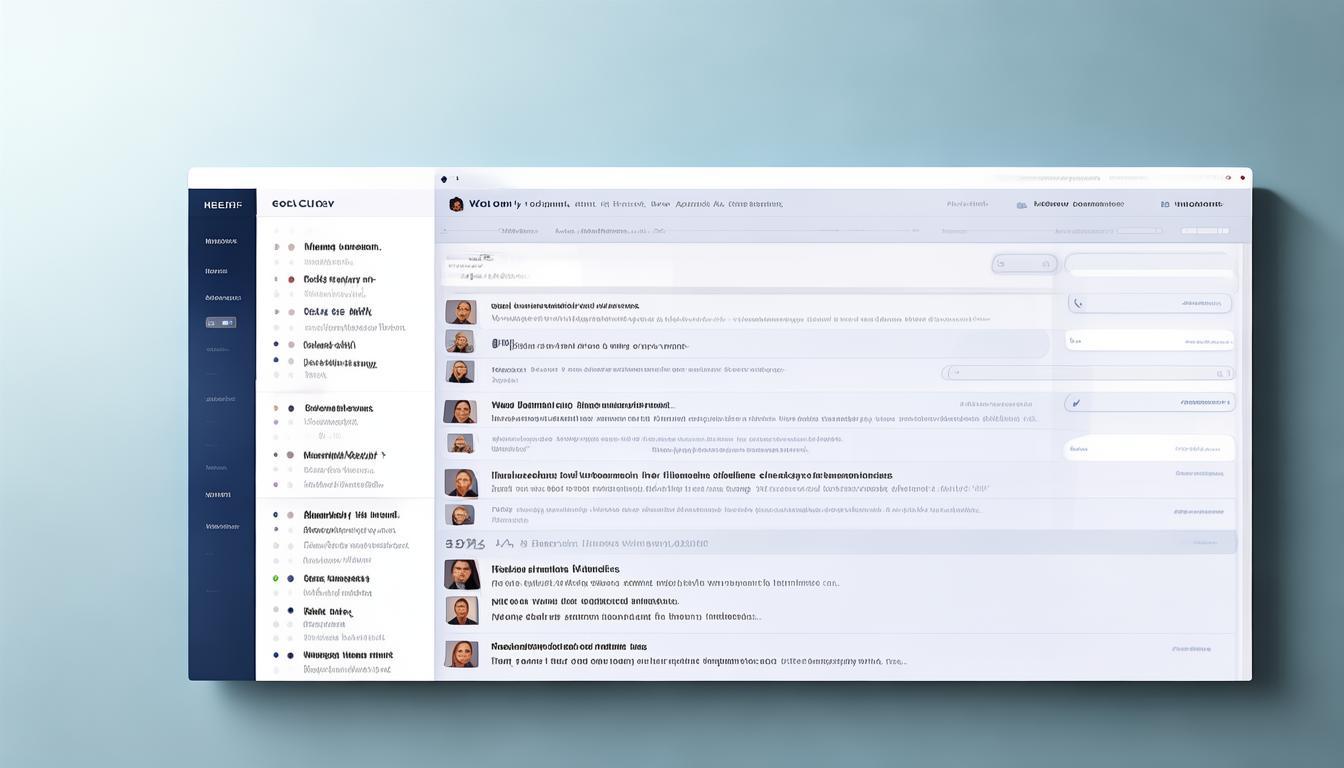The width and height of the screenshot is (1344, 768).
Task: Click the small dark icon on the top tab strip
Action: [444, 179]
